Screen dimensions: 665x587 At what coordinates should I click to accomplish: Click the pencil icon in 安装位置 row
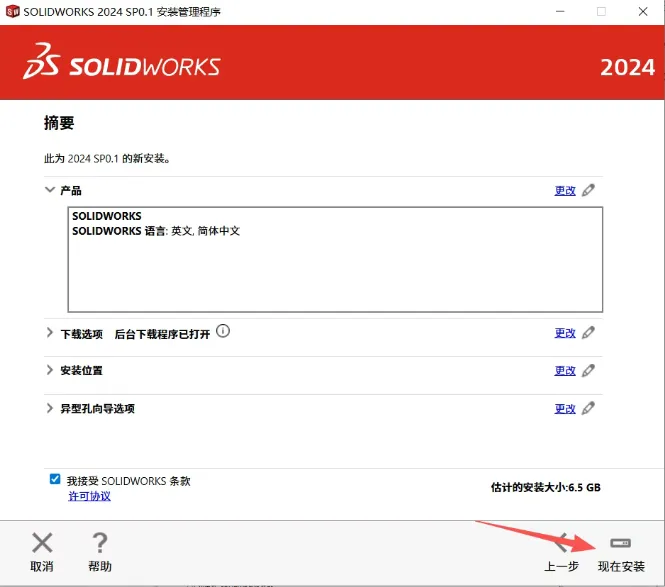tap(588, 371)
